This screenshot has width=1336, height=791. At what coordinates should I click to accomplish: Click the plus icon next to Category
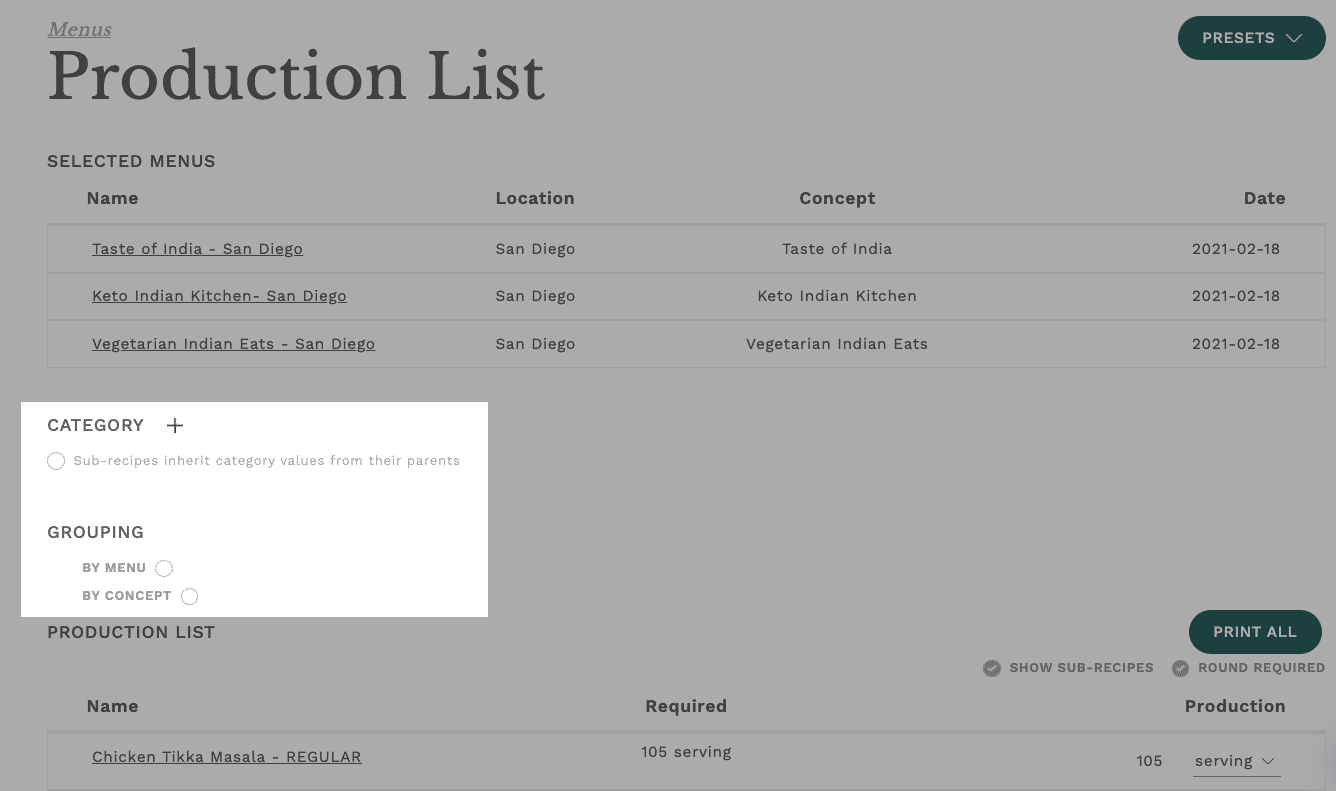(x=175, y=426)
